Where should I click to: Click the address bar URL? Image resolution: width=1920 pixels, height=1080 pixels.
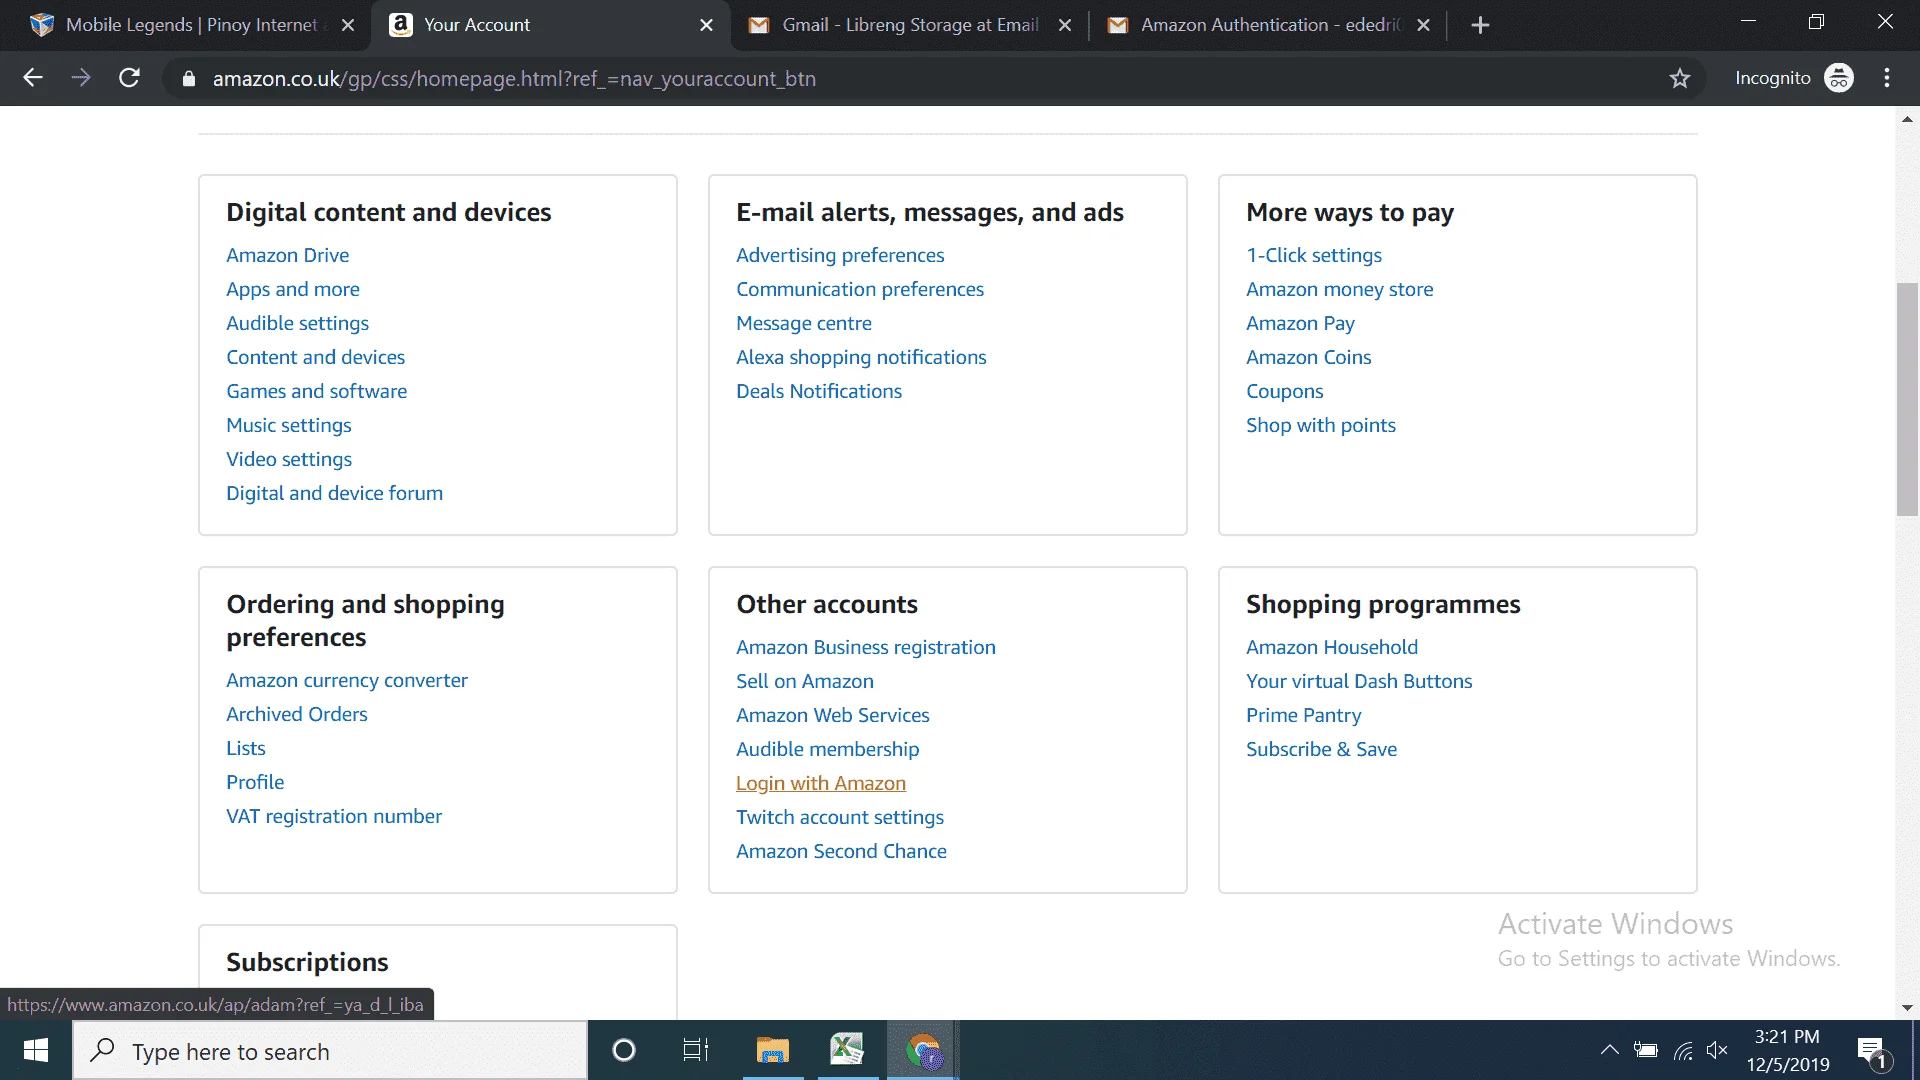[514, 79]
